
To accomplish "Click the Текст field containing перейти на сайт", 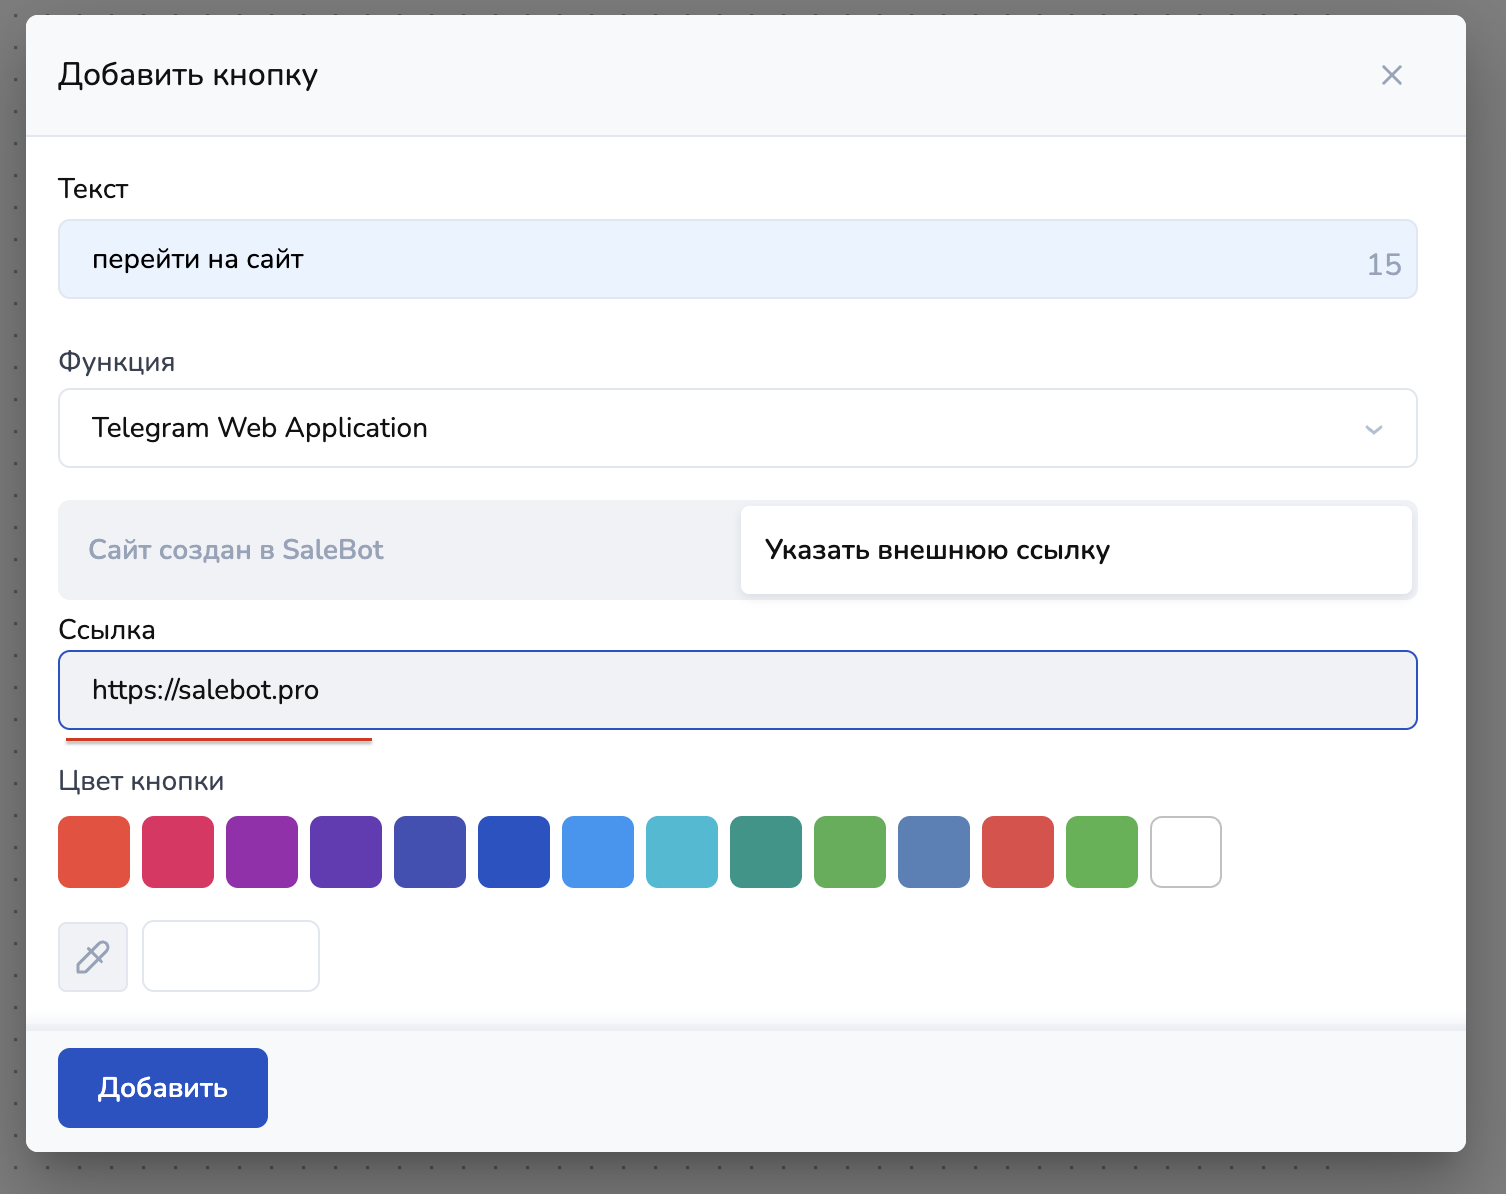I will click(x=700, y=259).
